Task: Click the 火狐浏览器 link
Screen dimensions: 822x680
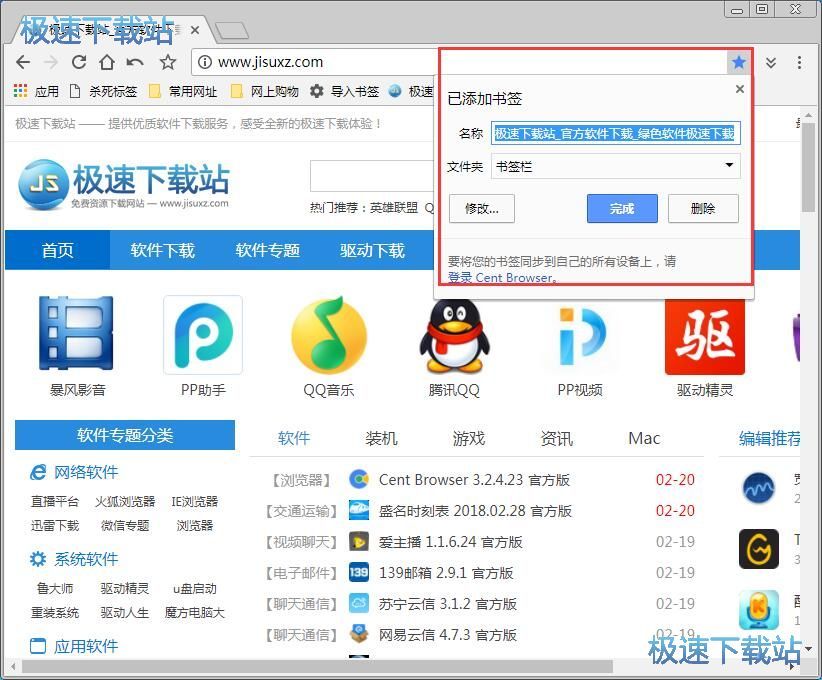Action: click(125, 501)
